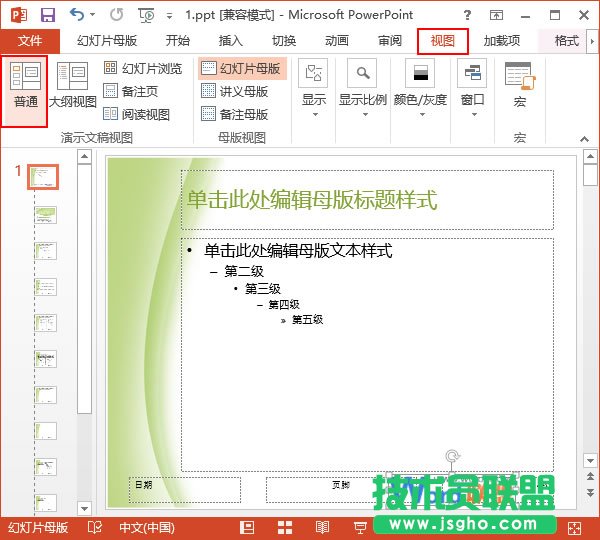Collapse the ribbon with chevron
The height and width of the screenshot is (540, 600).
[584, 139]
